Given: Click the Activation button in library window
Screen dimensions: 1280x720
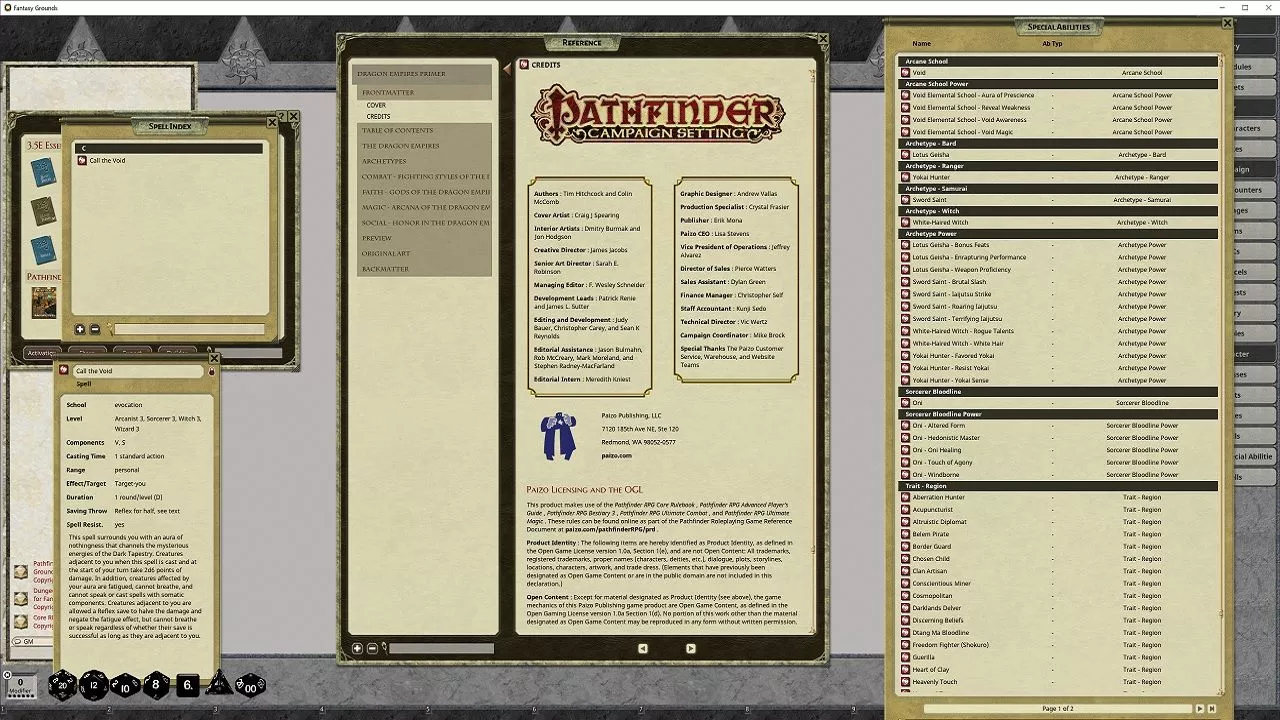Looking at the screenshot, I should tap(44, 353).
